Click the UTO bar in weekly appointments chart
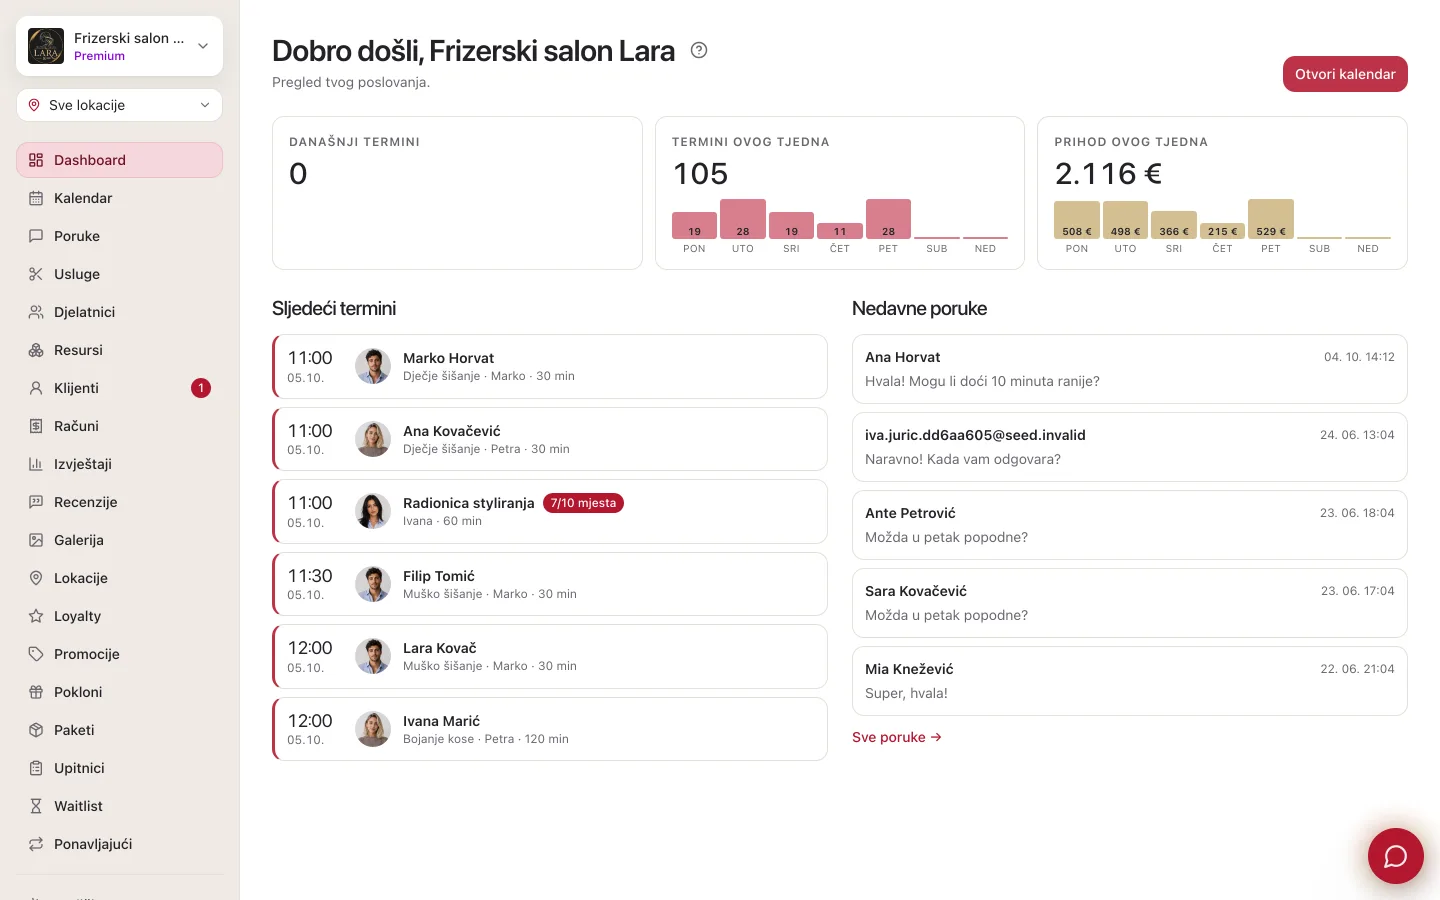The image size is (1440, 900). pos(743,219)
